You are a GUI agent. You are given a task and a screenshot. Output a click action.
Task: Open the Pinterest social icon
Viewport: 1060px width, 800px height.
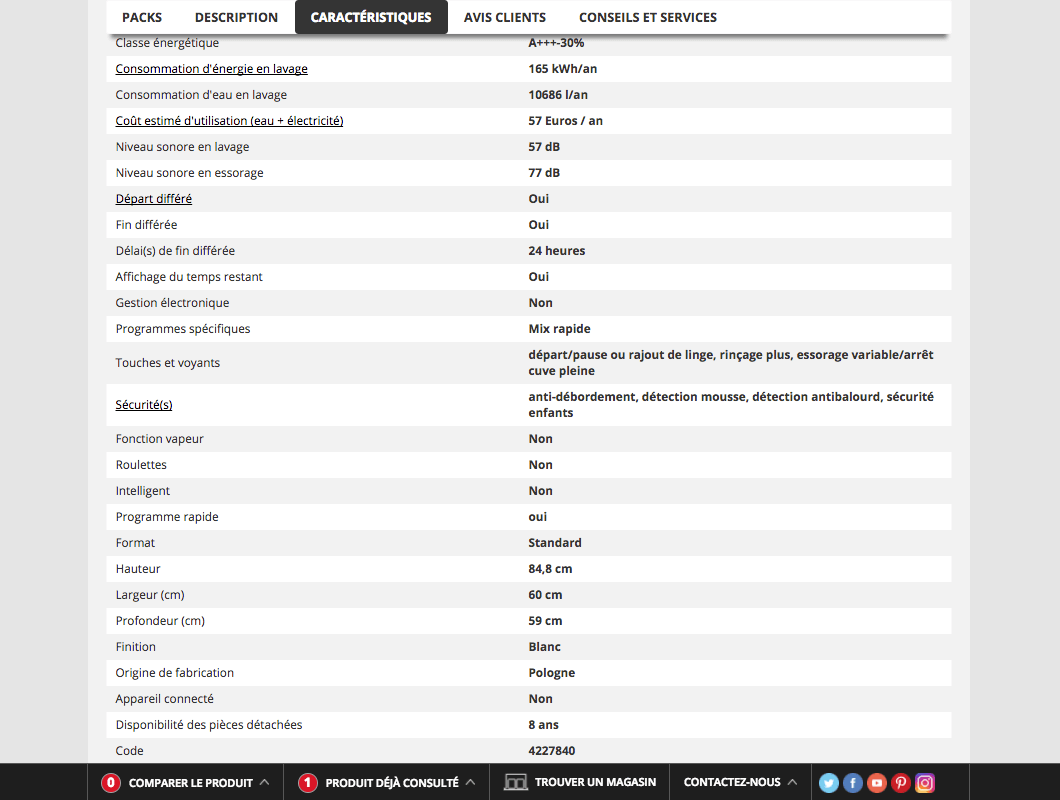pos(901,783)
